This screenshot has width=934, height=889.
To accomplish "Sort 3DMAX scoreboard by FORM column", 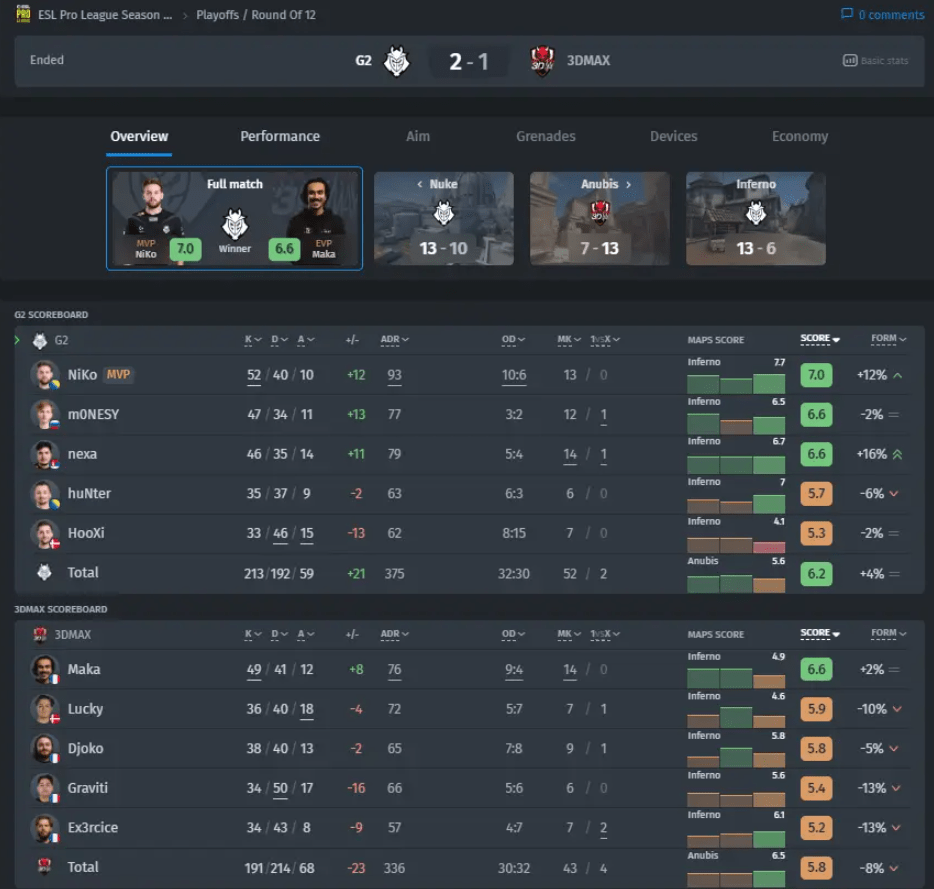I will 888,633.
